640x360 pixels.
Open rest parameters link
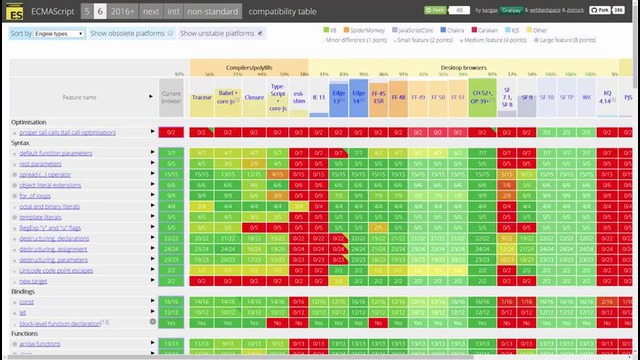40,164
